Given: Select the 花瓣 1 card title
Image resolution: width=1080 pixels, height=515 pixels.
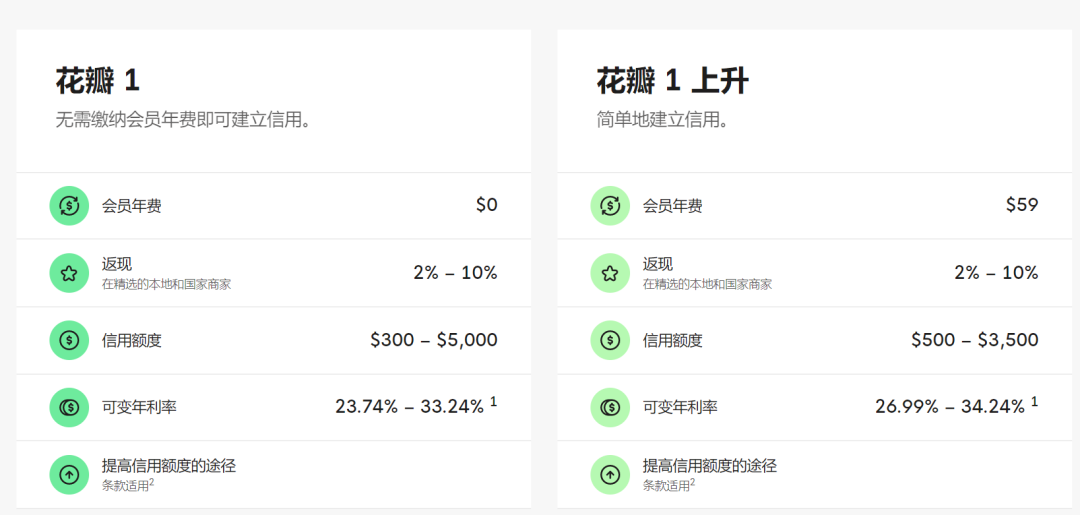Looking at the screenshot, I should tap(98, 81).
